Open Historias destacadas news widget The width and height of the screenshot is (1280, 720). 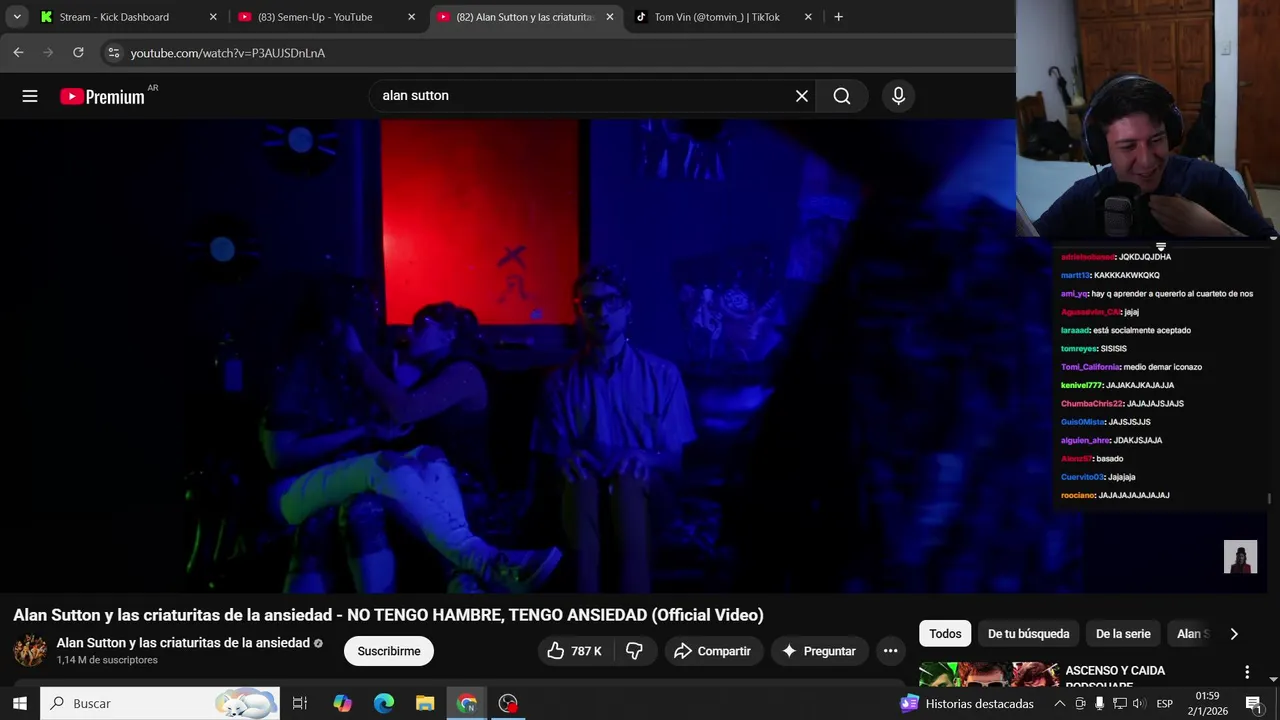coord(967,704)
